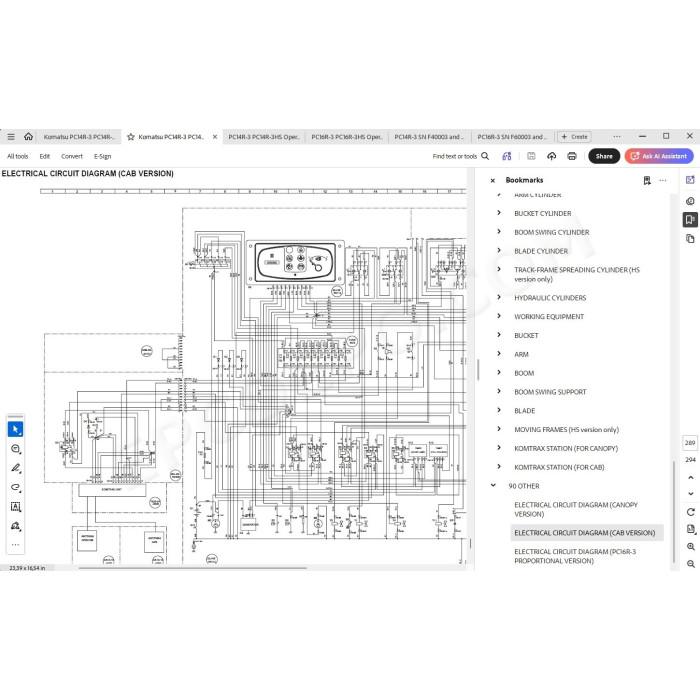The height and width of the screenshot is (700, 700).
Task: Click the Save disk icon
Action: [x=531, y=156]
